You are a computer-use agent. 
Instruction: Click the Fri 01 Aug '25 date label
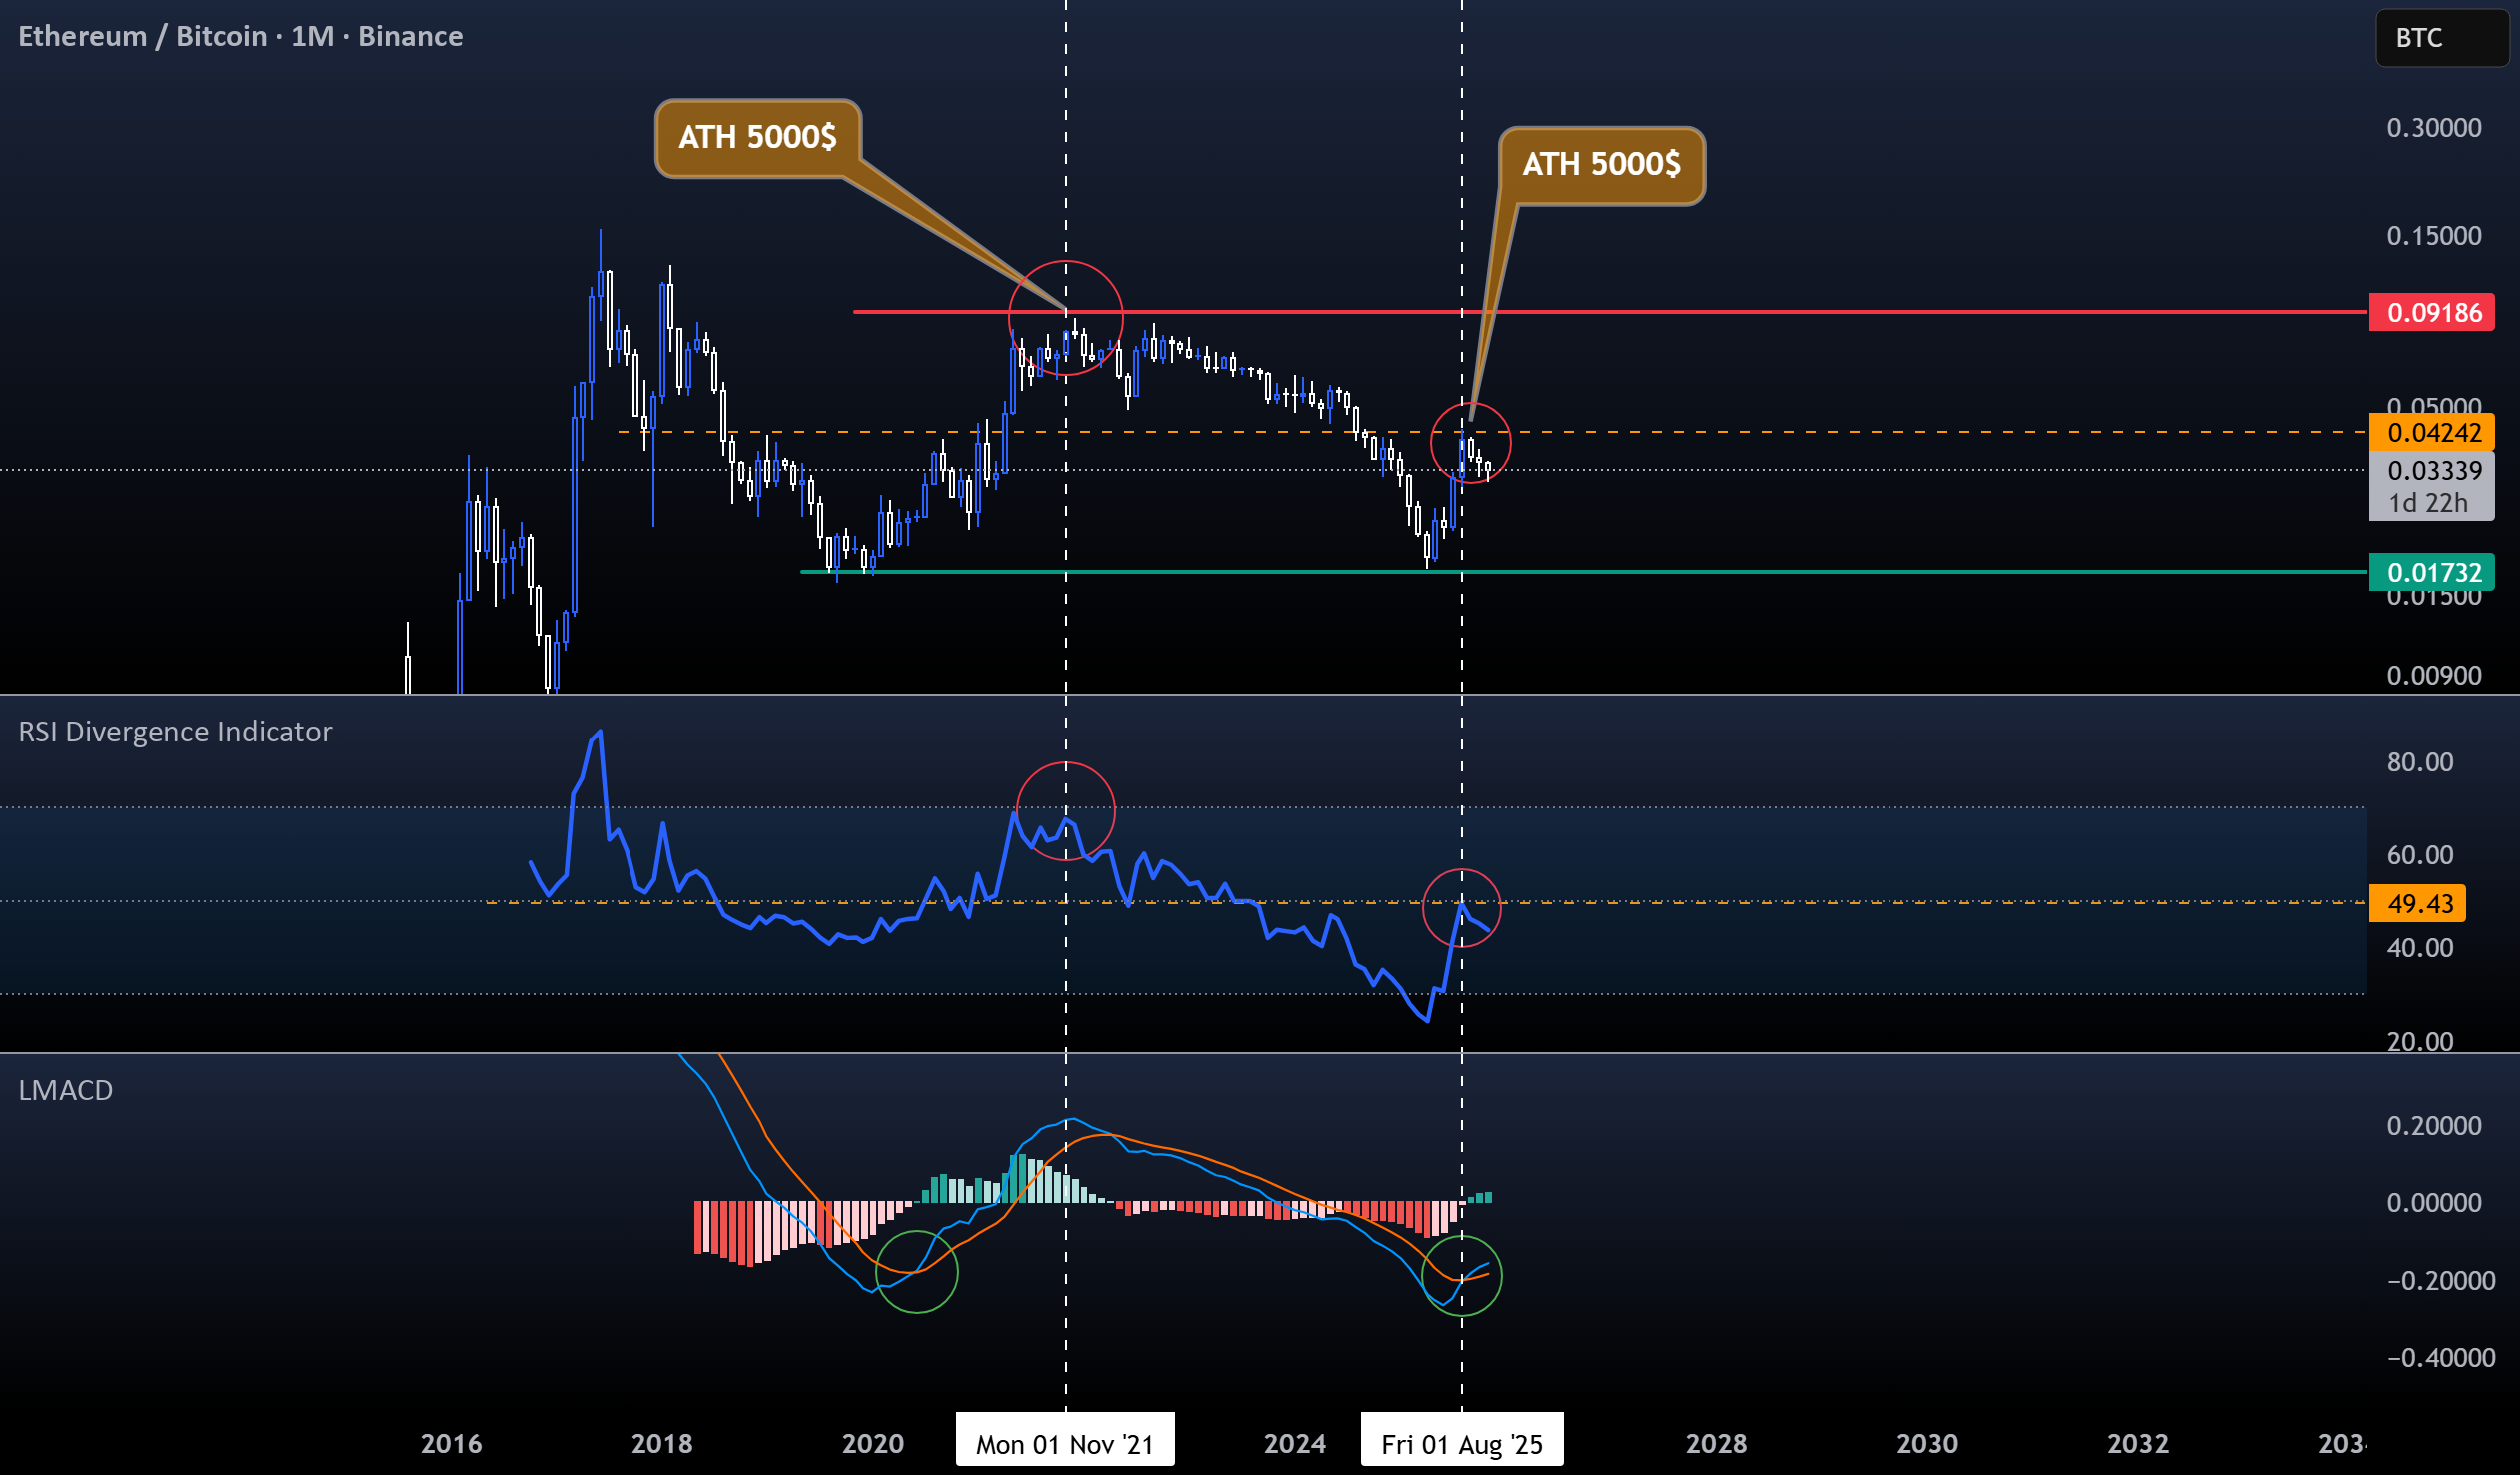tap(1461, 1443)
